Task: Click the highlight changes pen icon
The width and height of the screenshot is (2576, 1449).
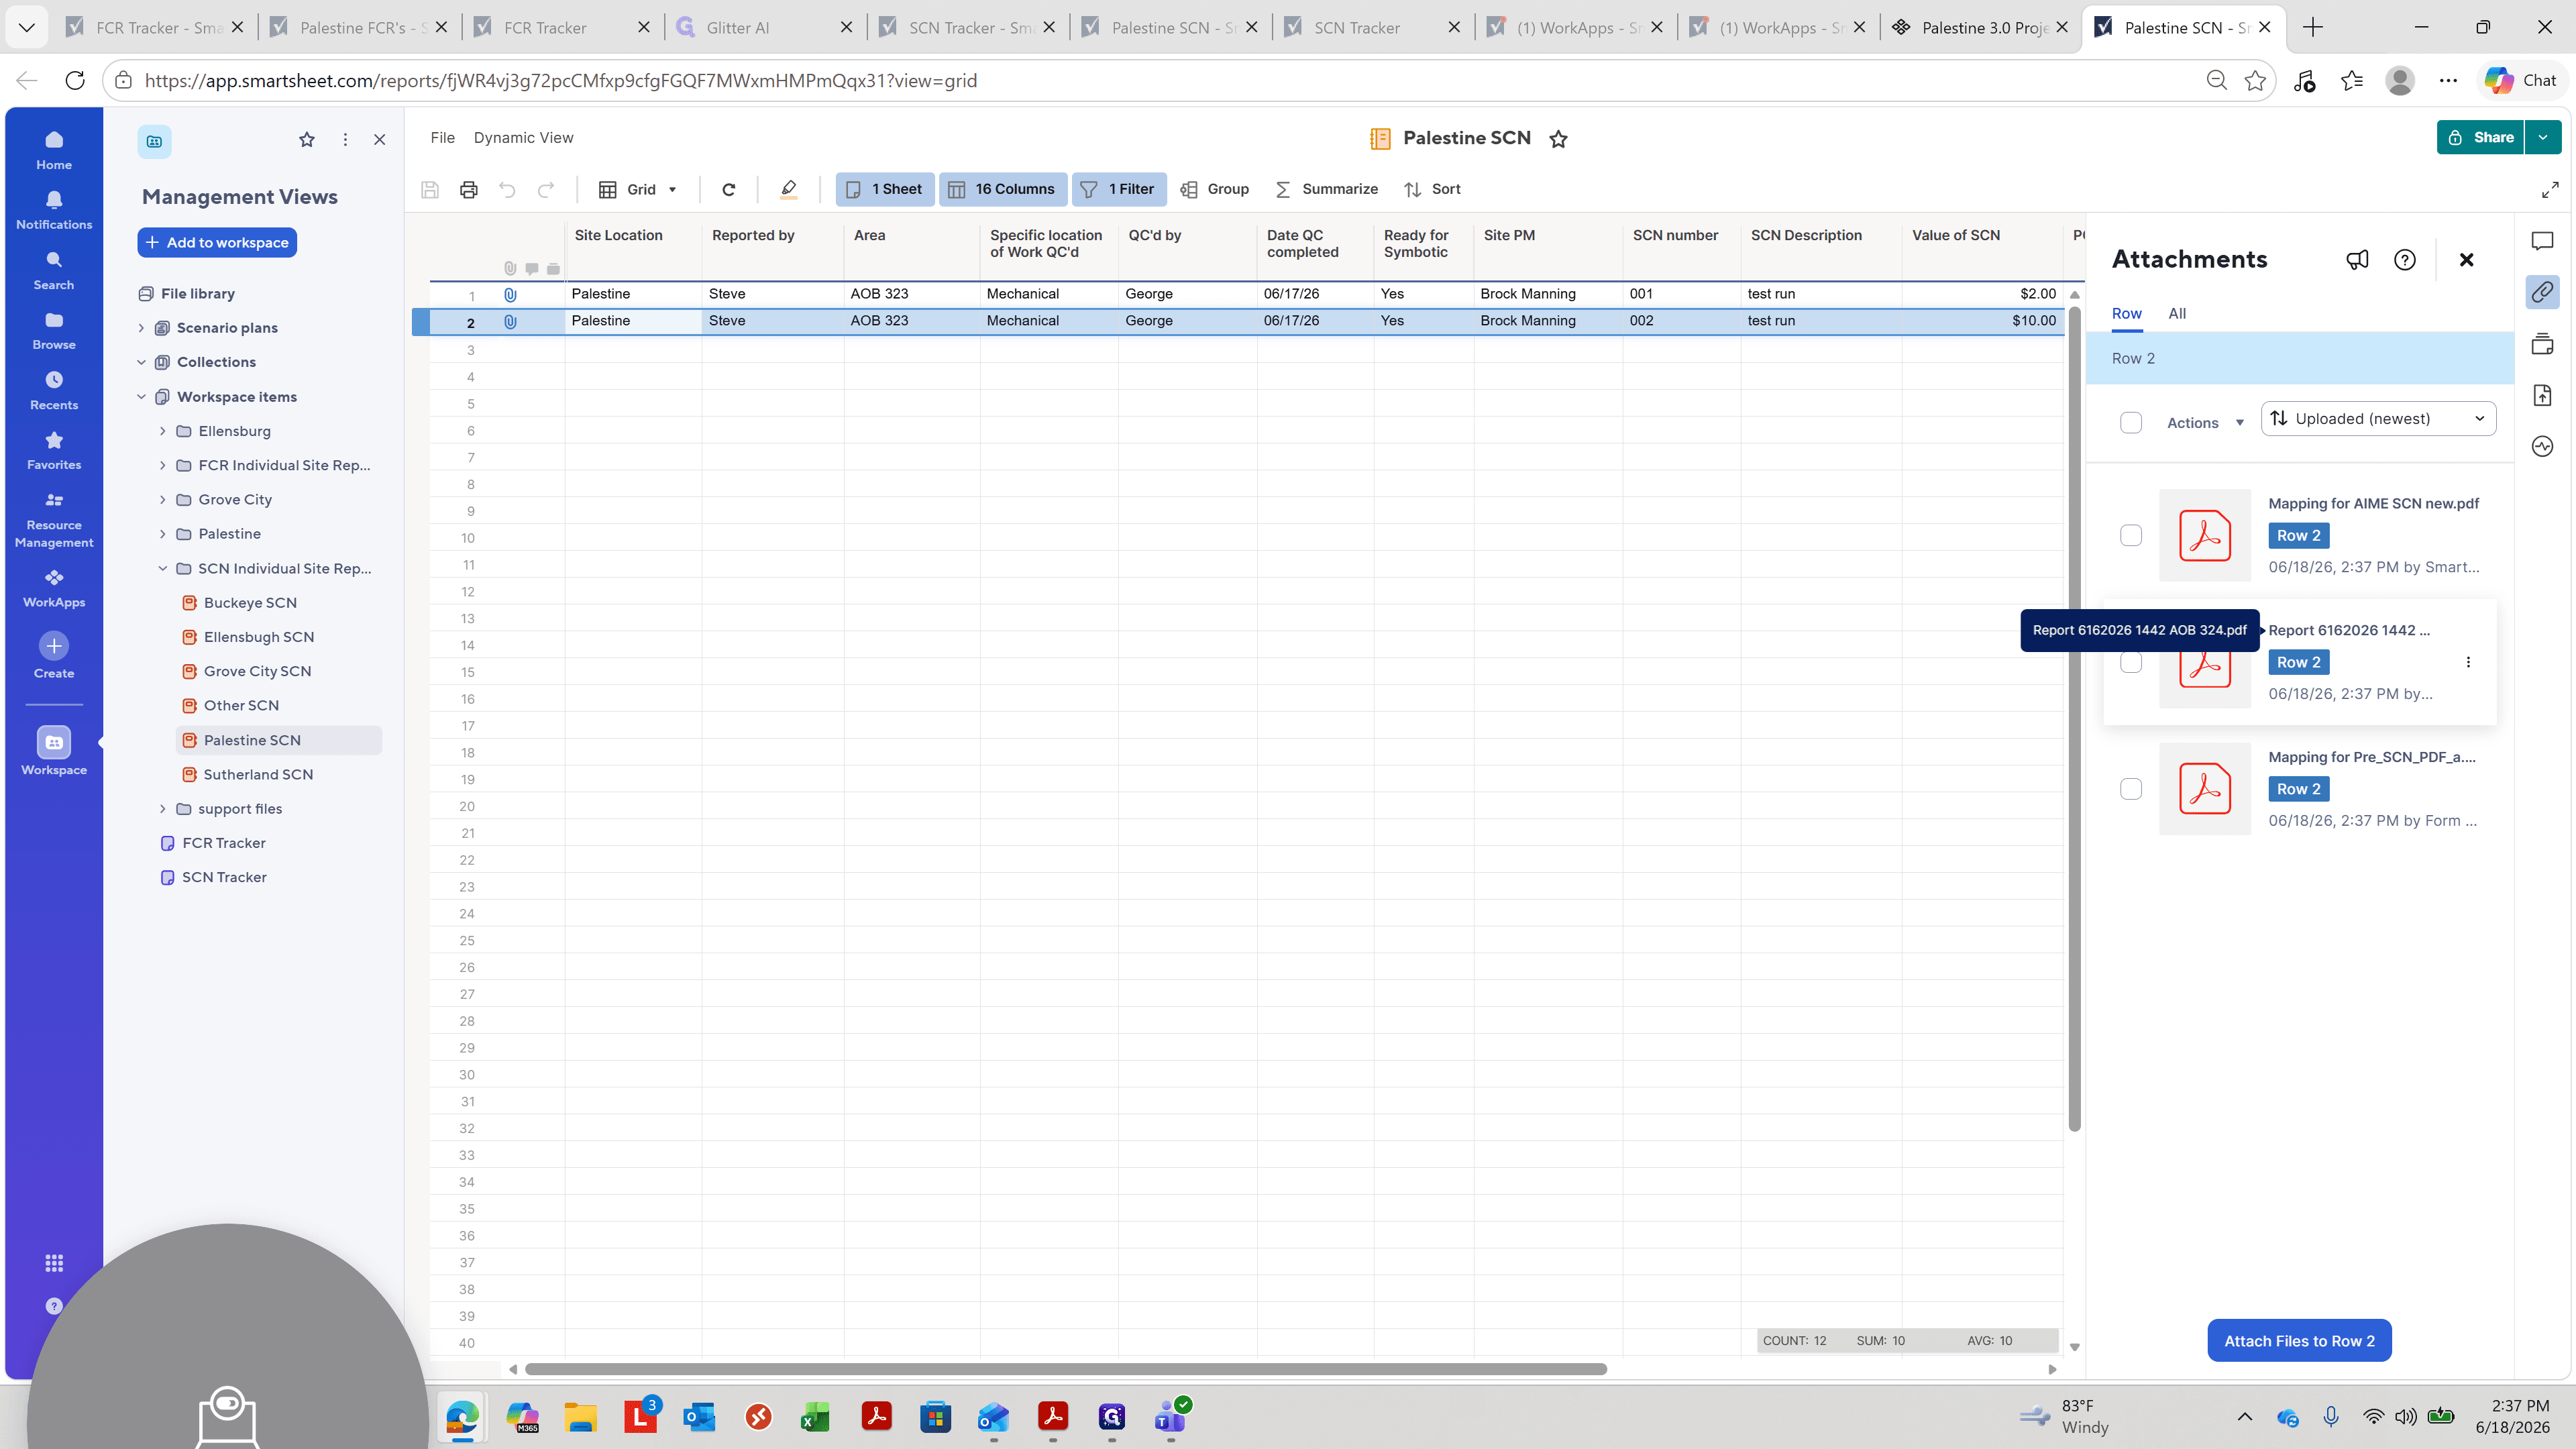Action: click(788, 189)
